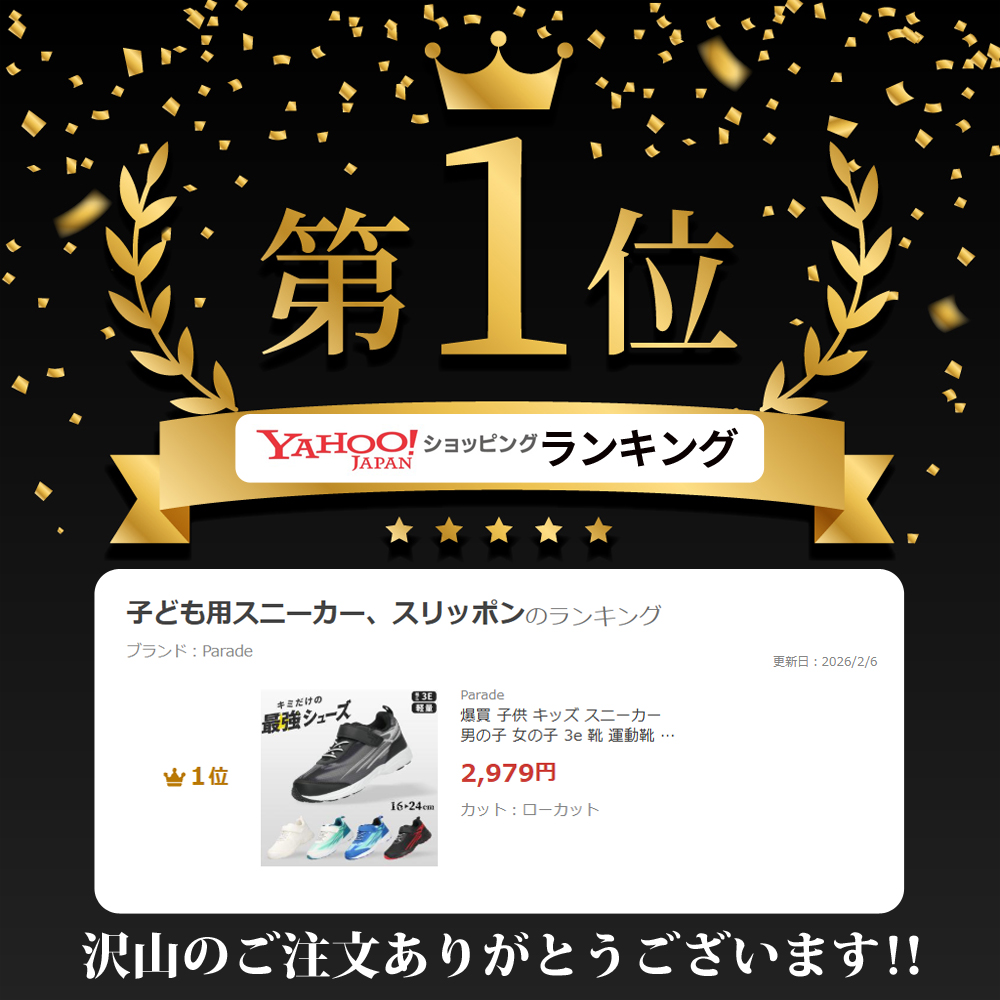
Task: Click the Yahoo! Japan logo
Action: click(x=337, y=449)
